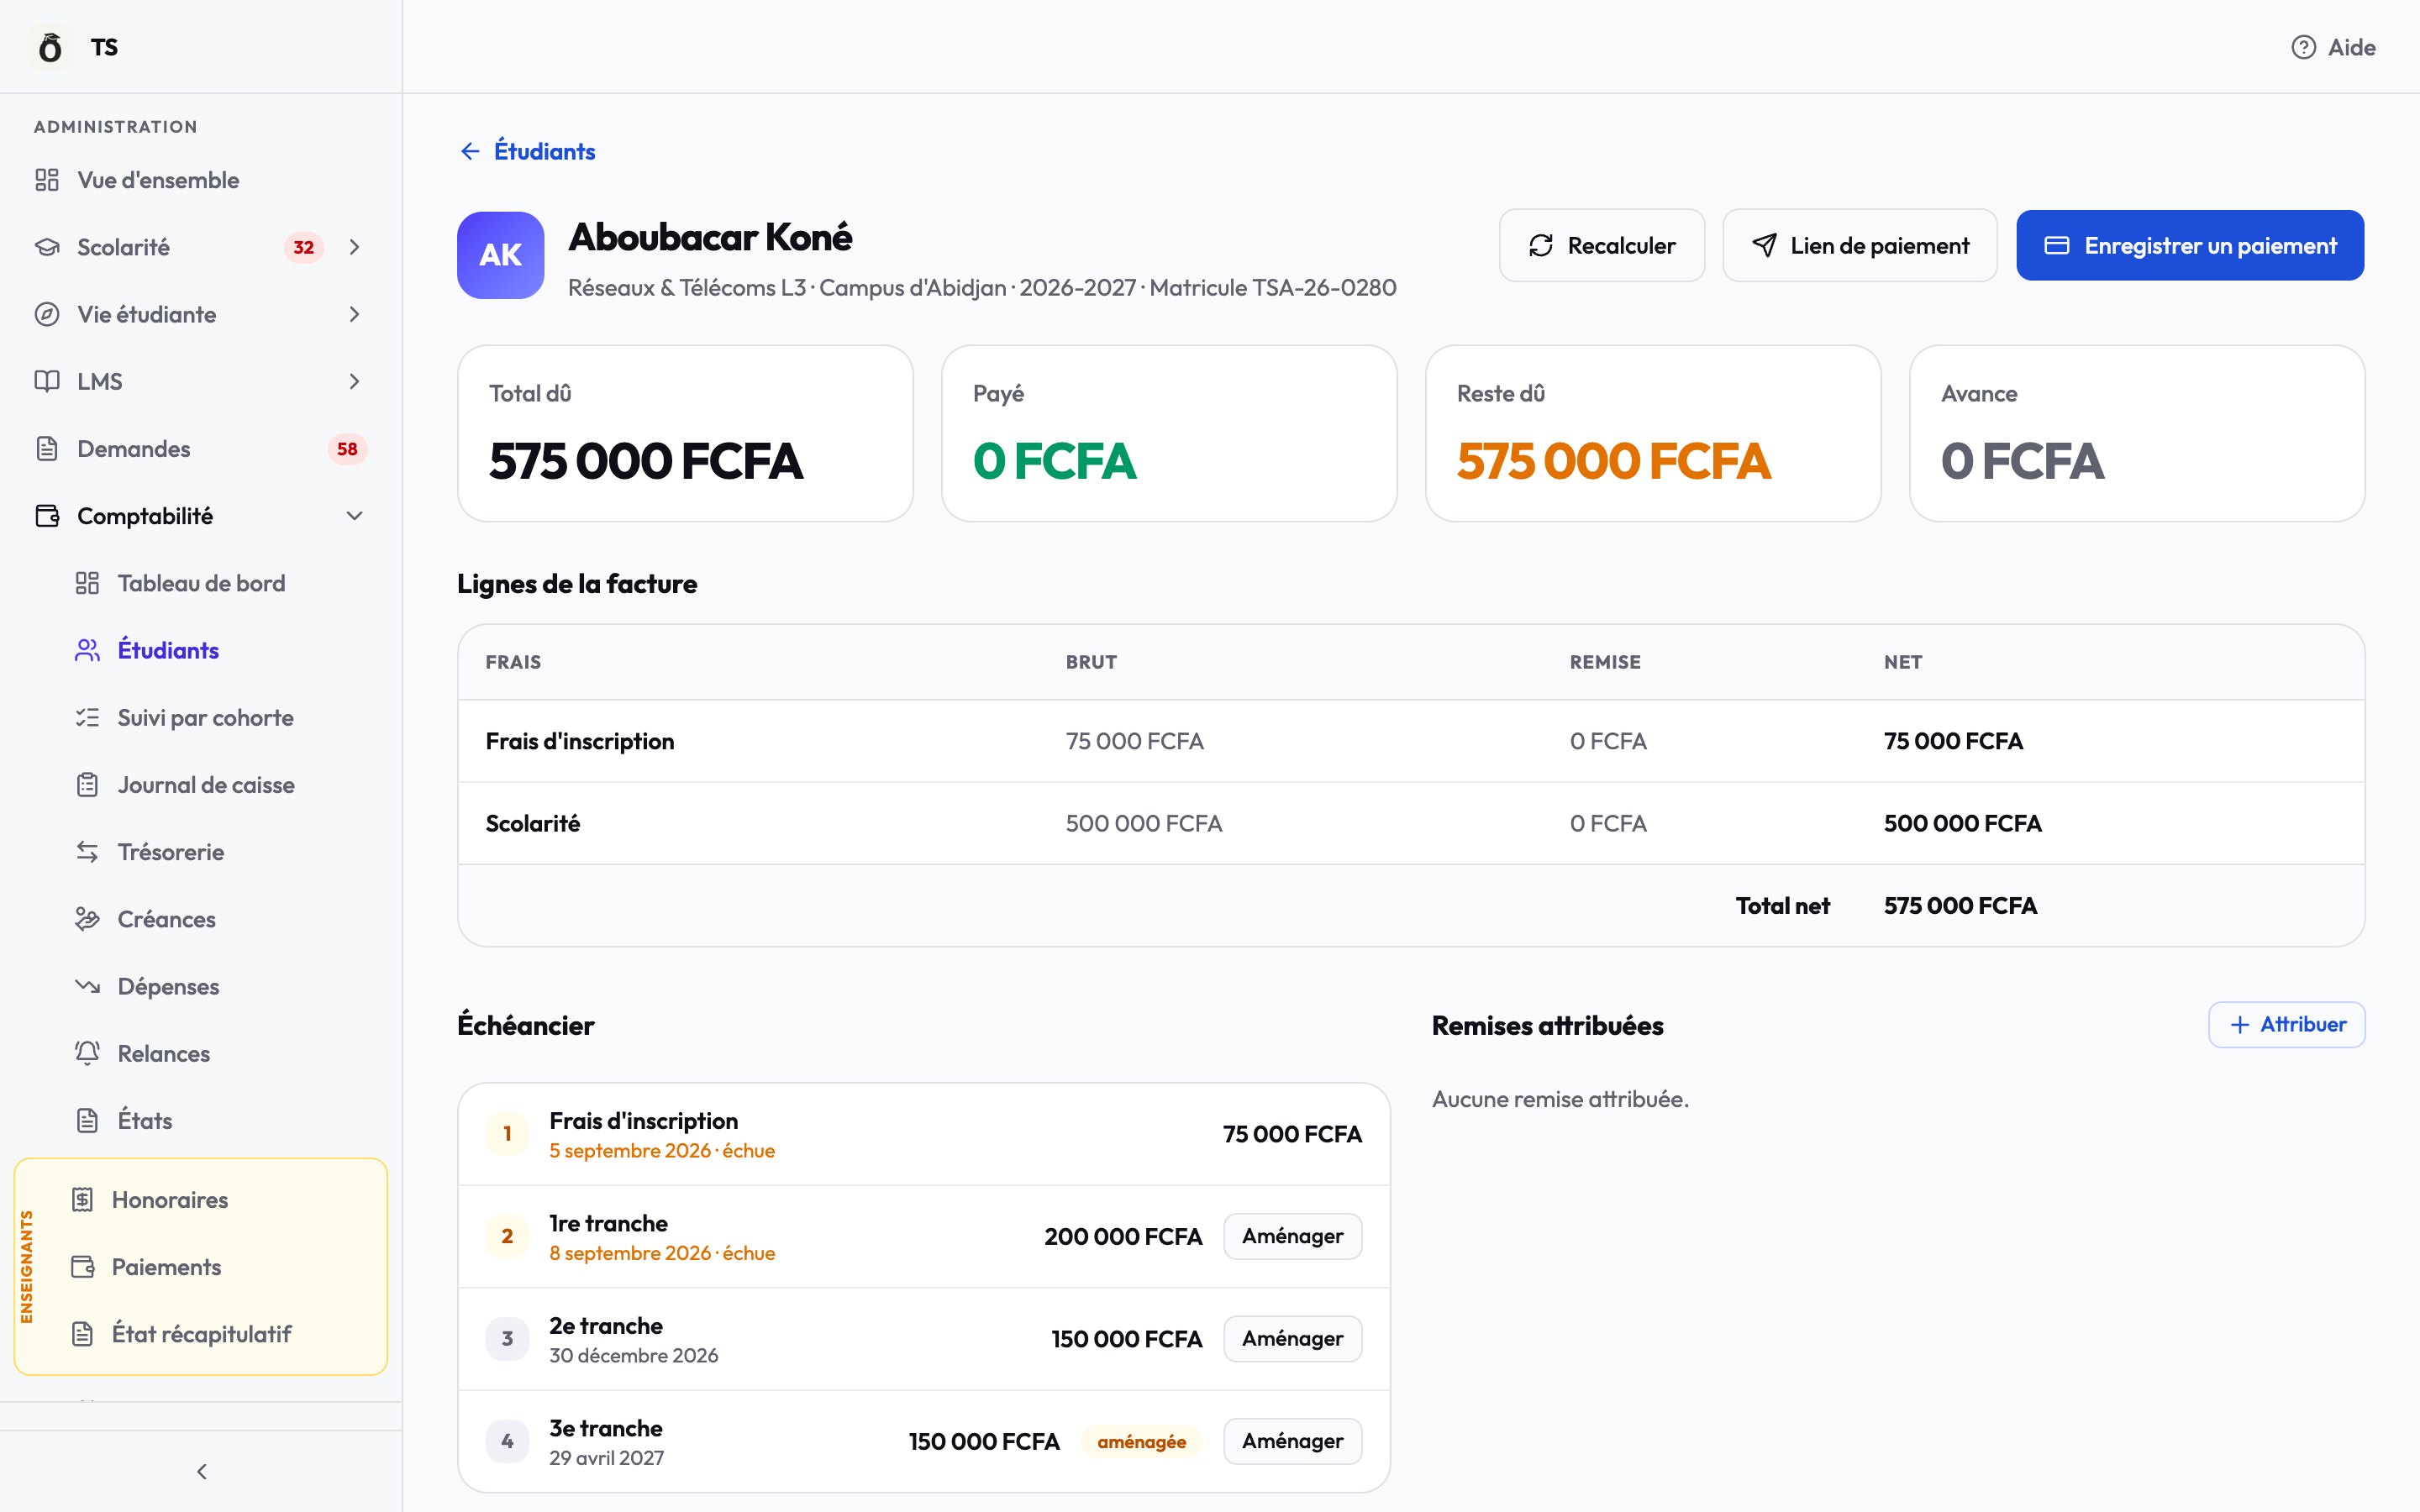
Task: Click the Scolarité graduation cap icon
Action: pyautogui.click(x=47, y=247)
